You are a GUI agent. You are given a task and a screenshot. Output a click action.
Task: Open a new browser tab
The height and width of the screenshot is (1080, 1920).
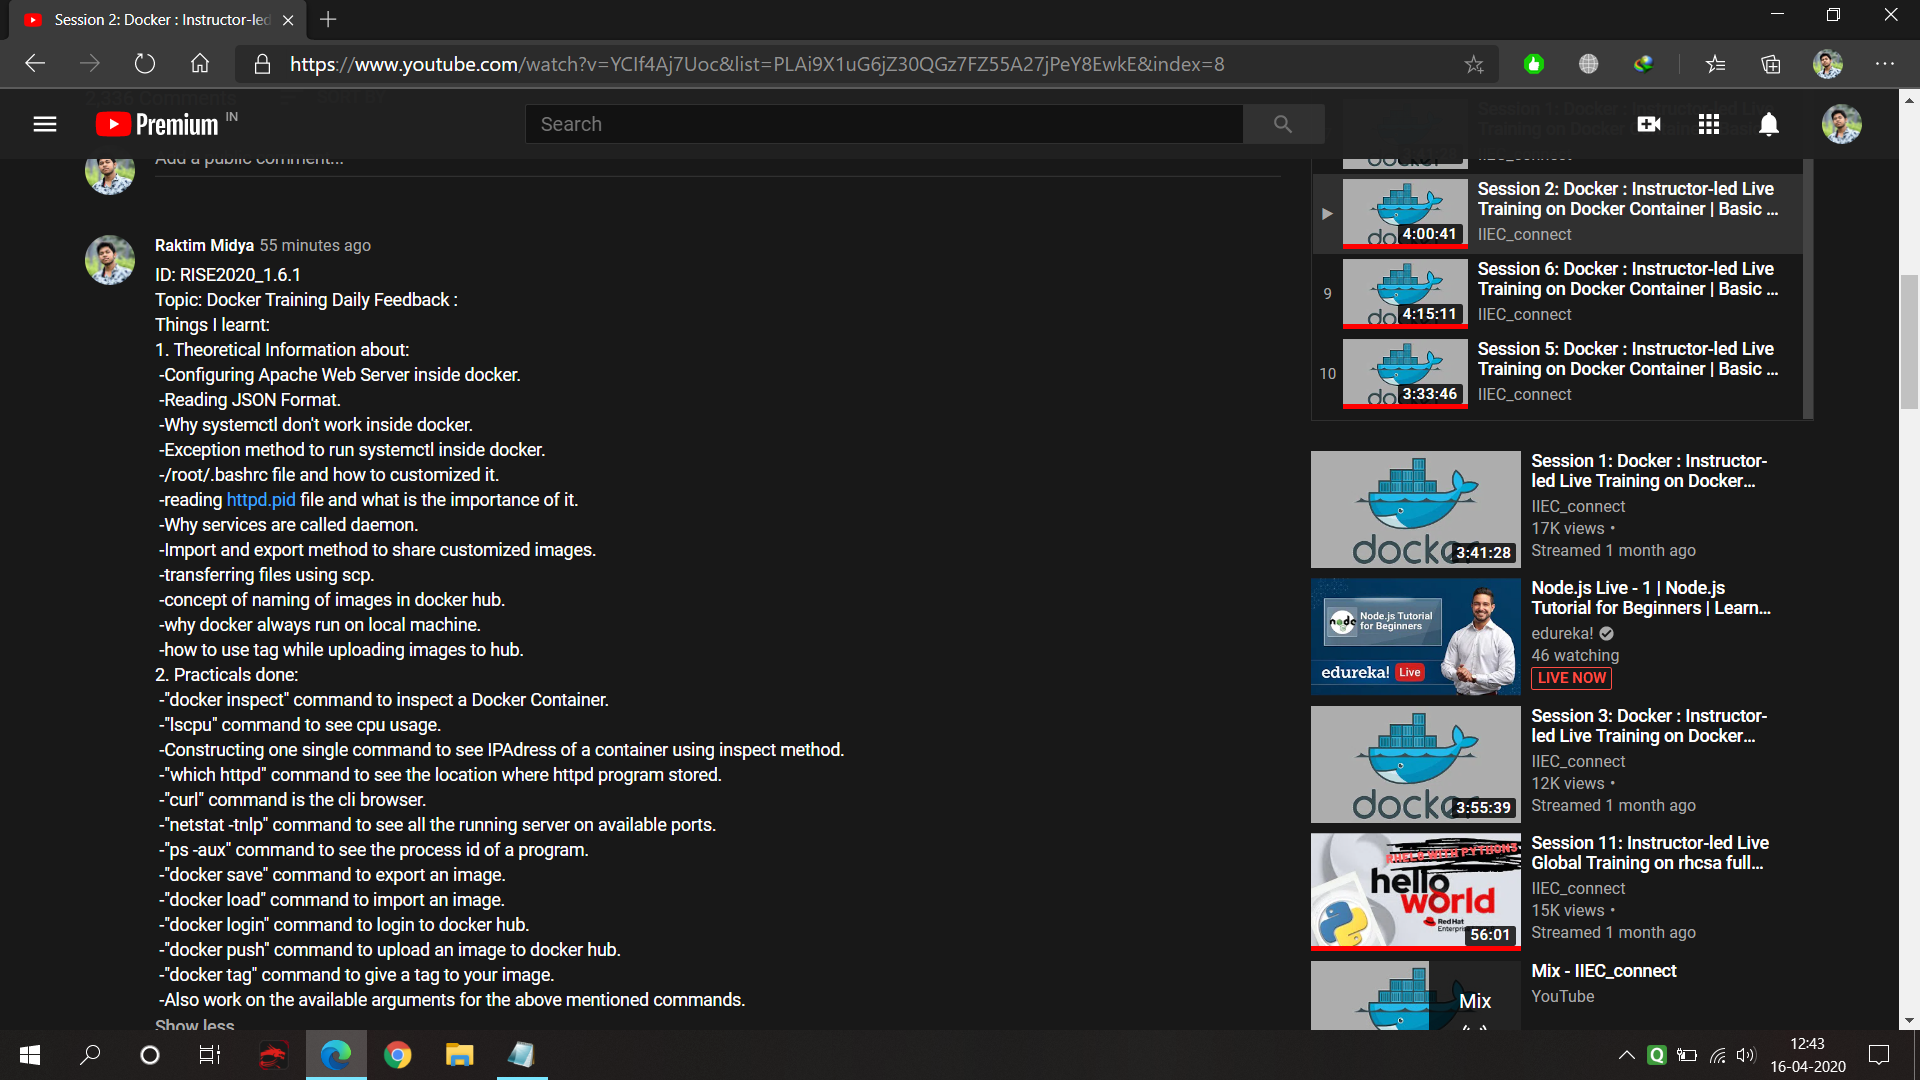(328, 20)
